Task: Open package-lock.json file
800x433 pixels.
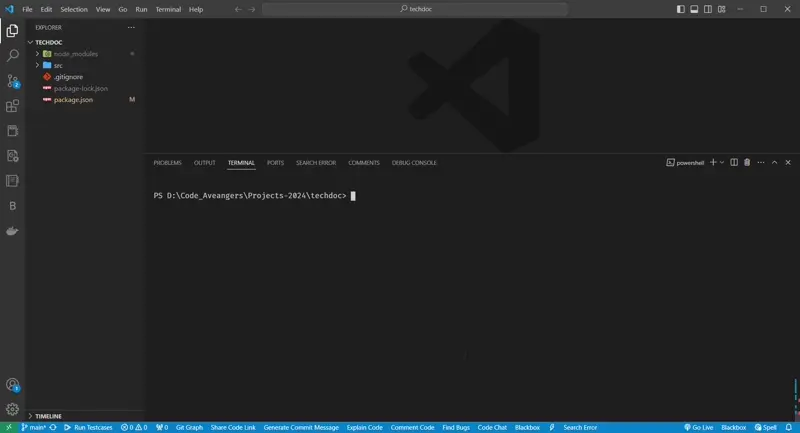Action: (84, 88)
